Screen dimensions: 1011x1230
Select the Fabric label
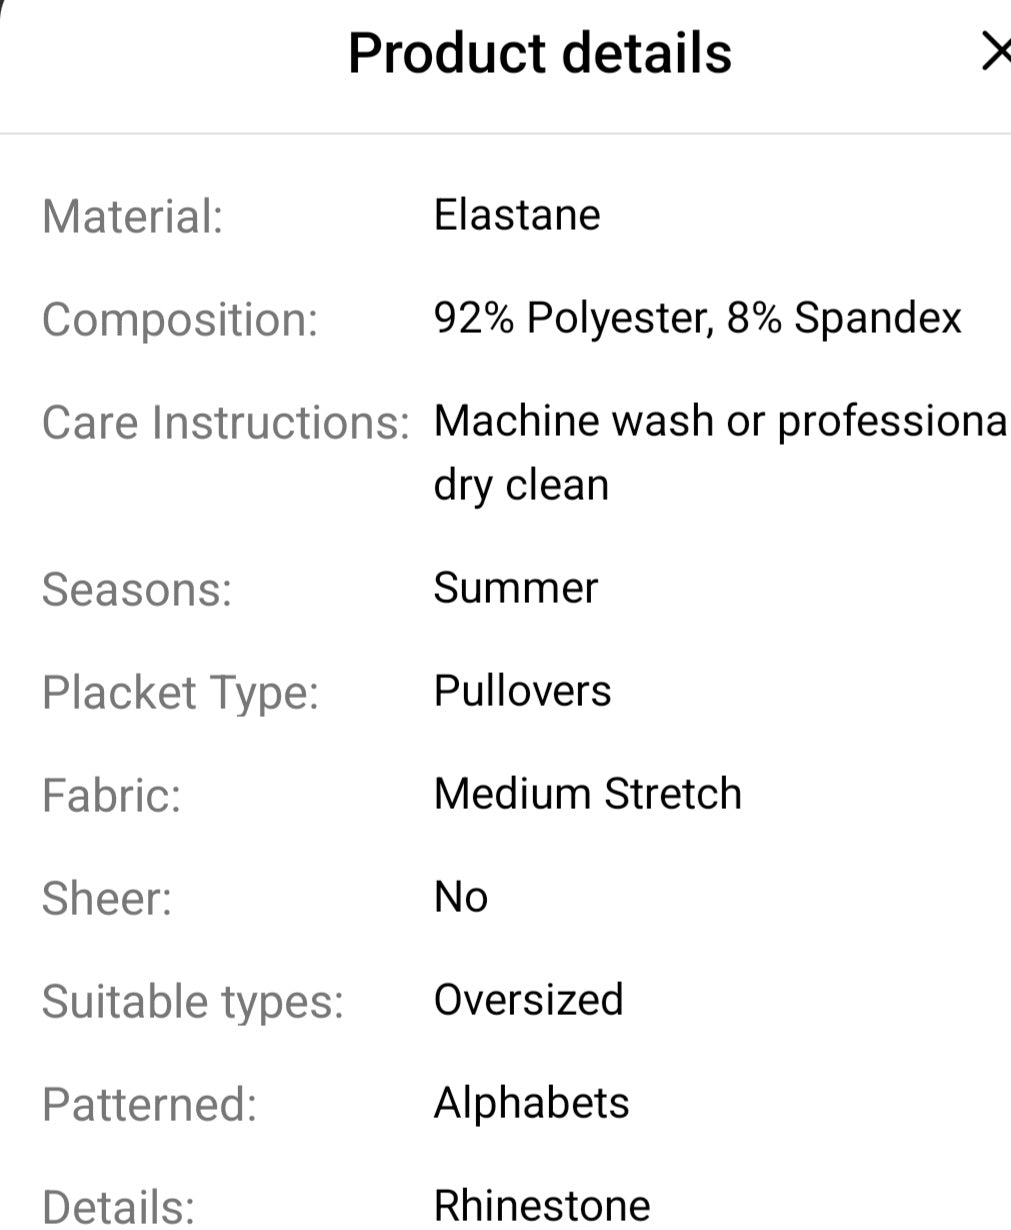pos(111,796)
